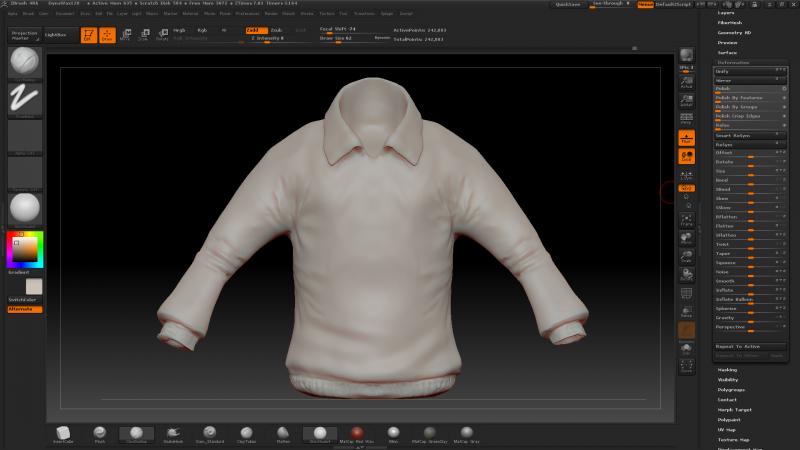
Task: Toggle the XYZ rotation axis button
Action: pos(686,188)
